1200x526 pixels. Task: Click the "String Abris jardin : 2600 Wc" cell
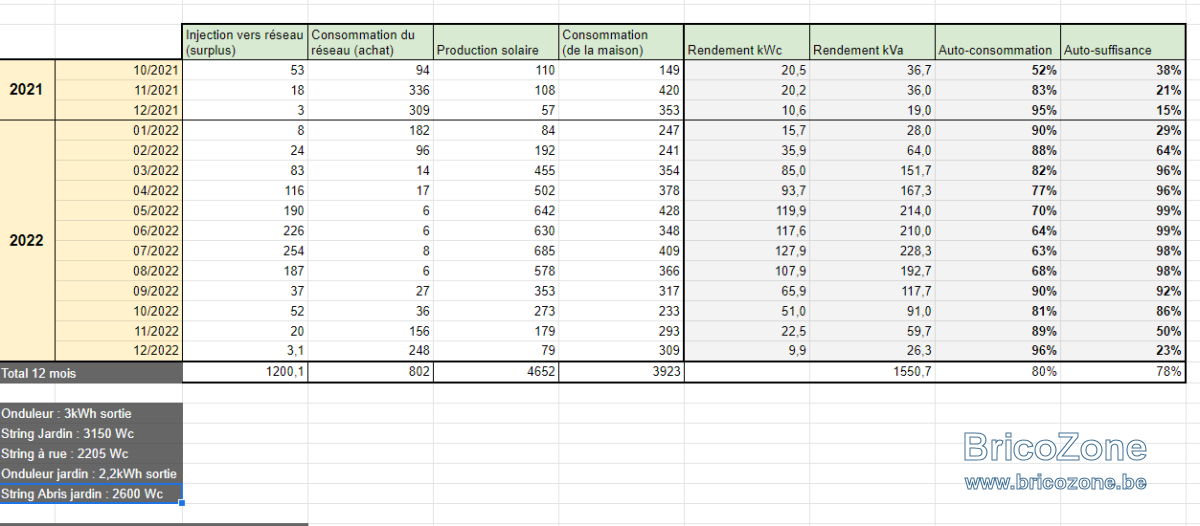click(x=91, y=494)
